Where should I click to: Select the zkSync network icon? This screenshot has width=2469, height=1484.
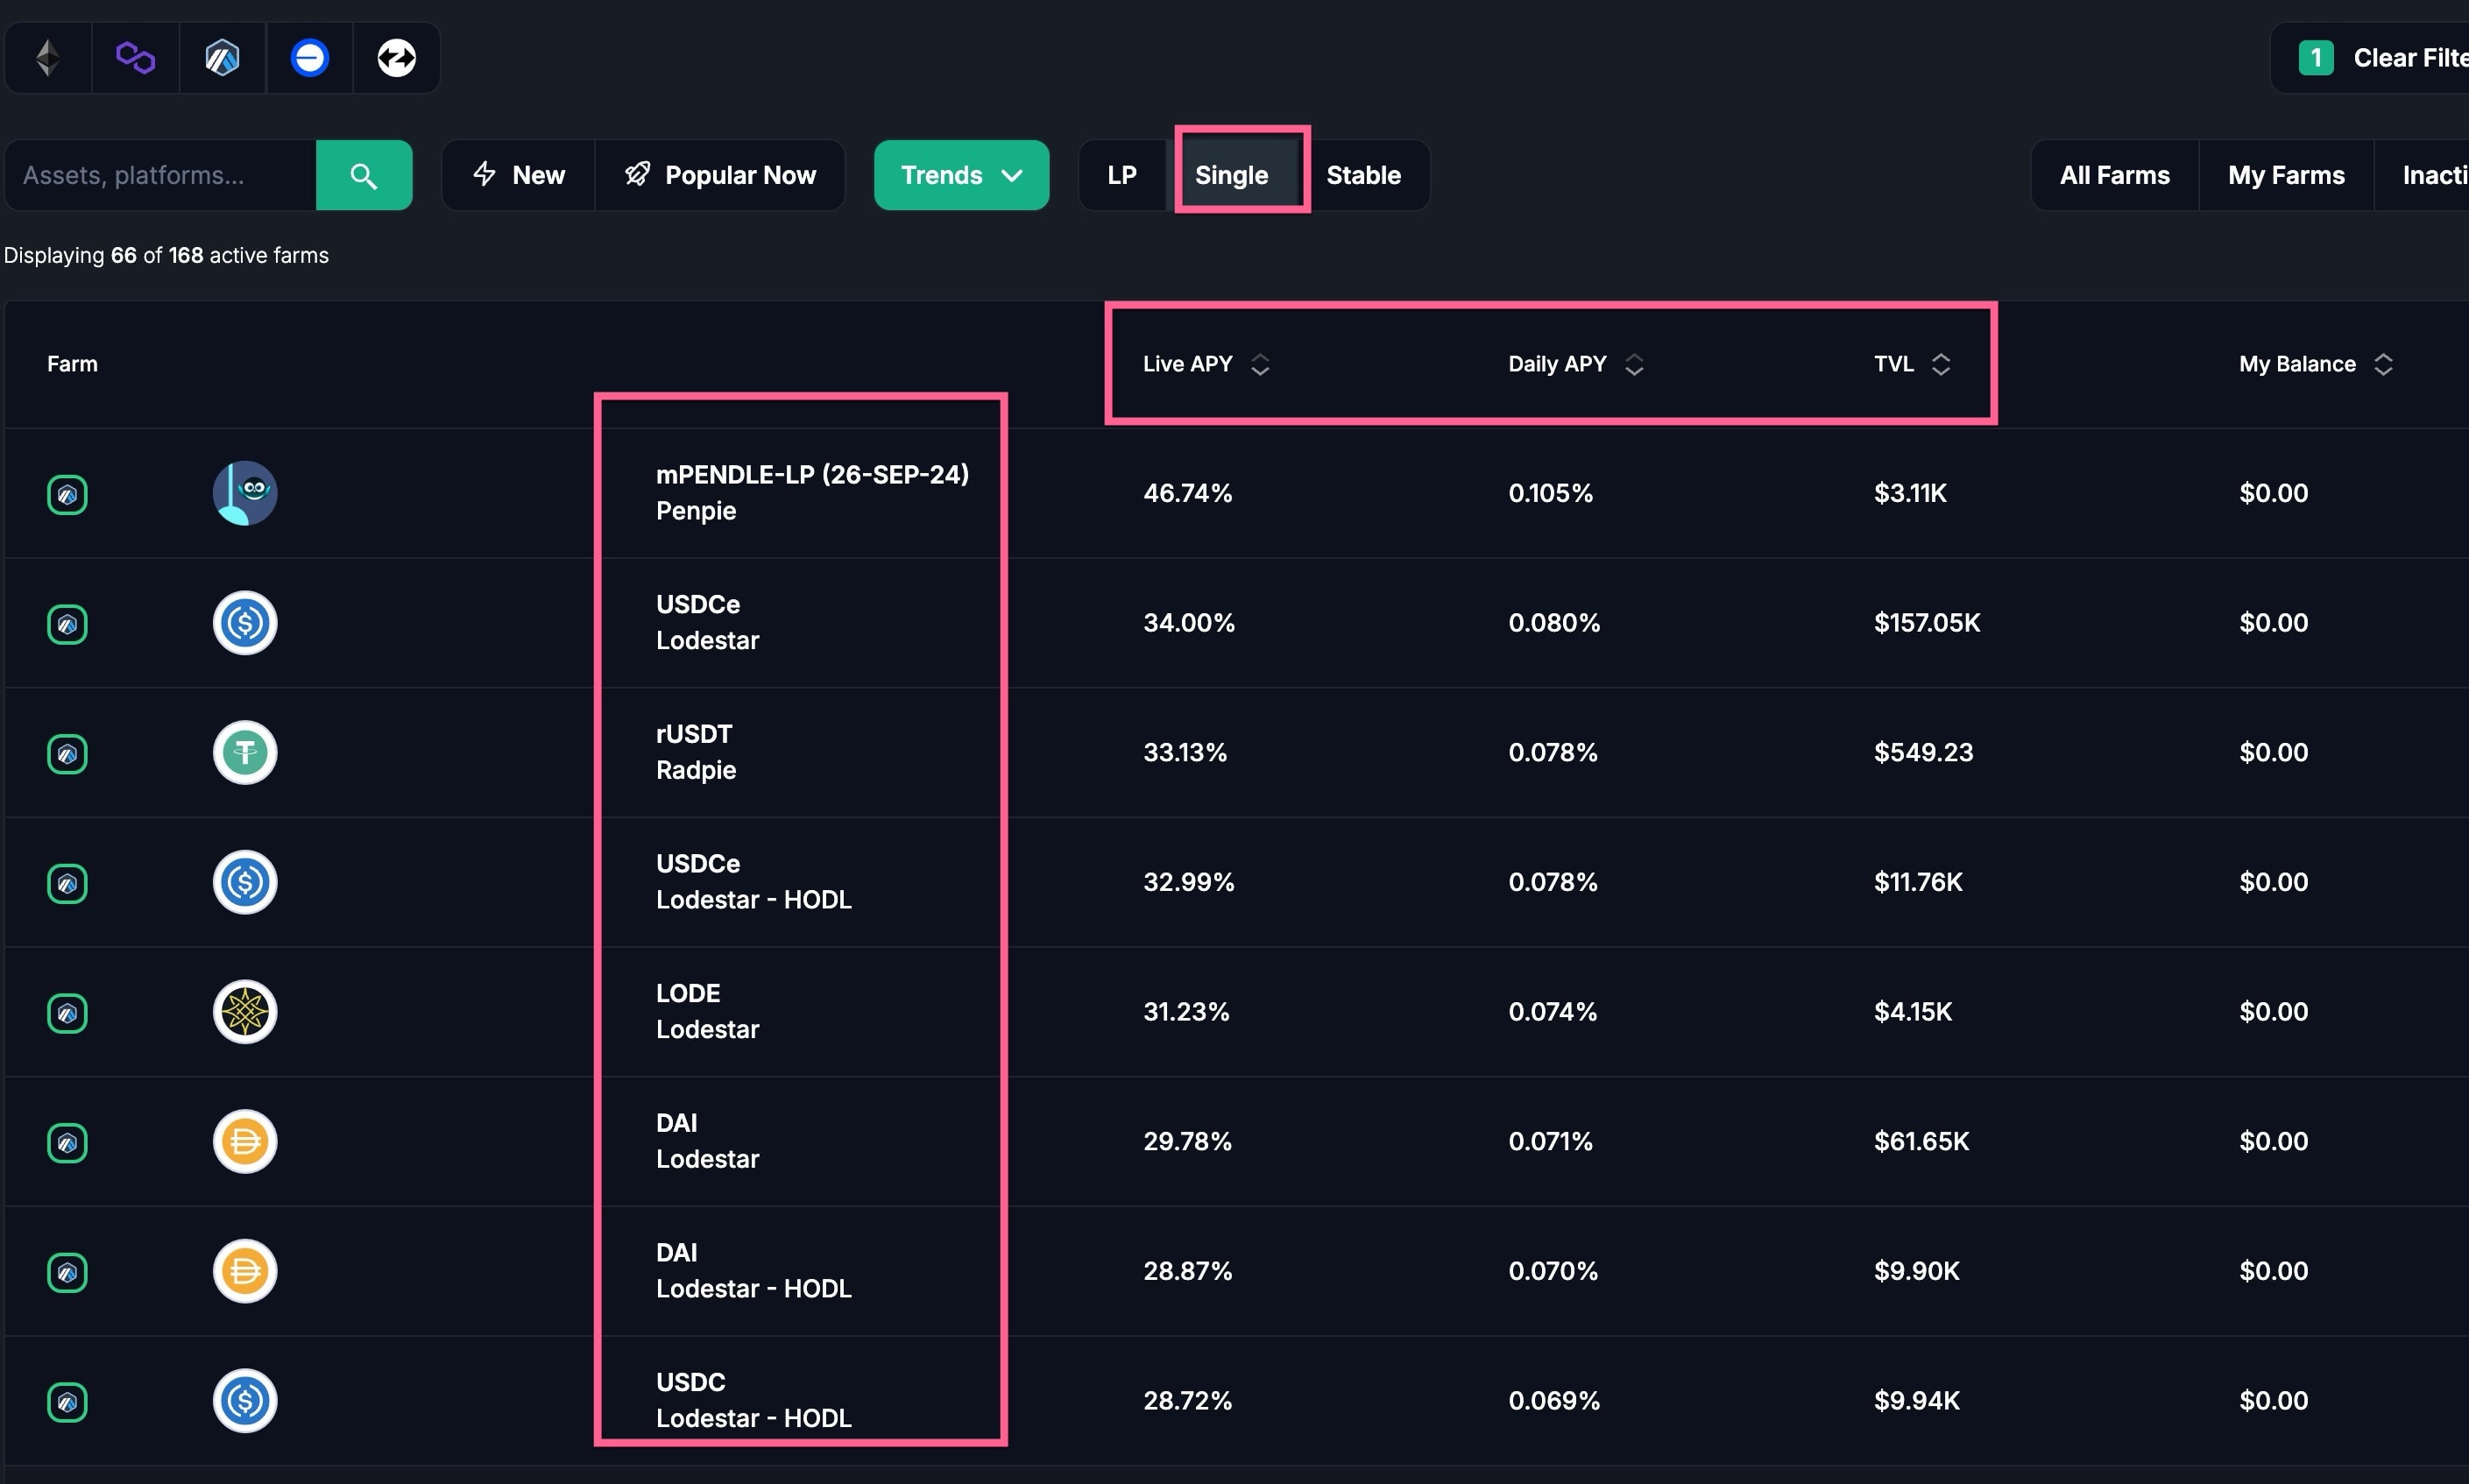tap(396, 58)
